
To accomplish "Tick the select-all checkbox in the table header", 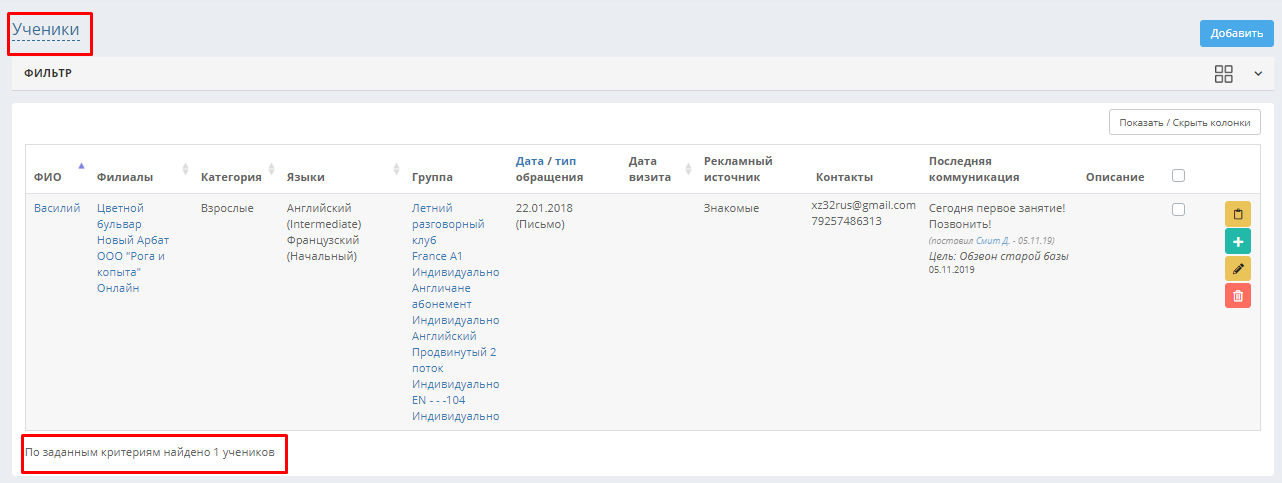I will point(1178,176).
